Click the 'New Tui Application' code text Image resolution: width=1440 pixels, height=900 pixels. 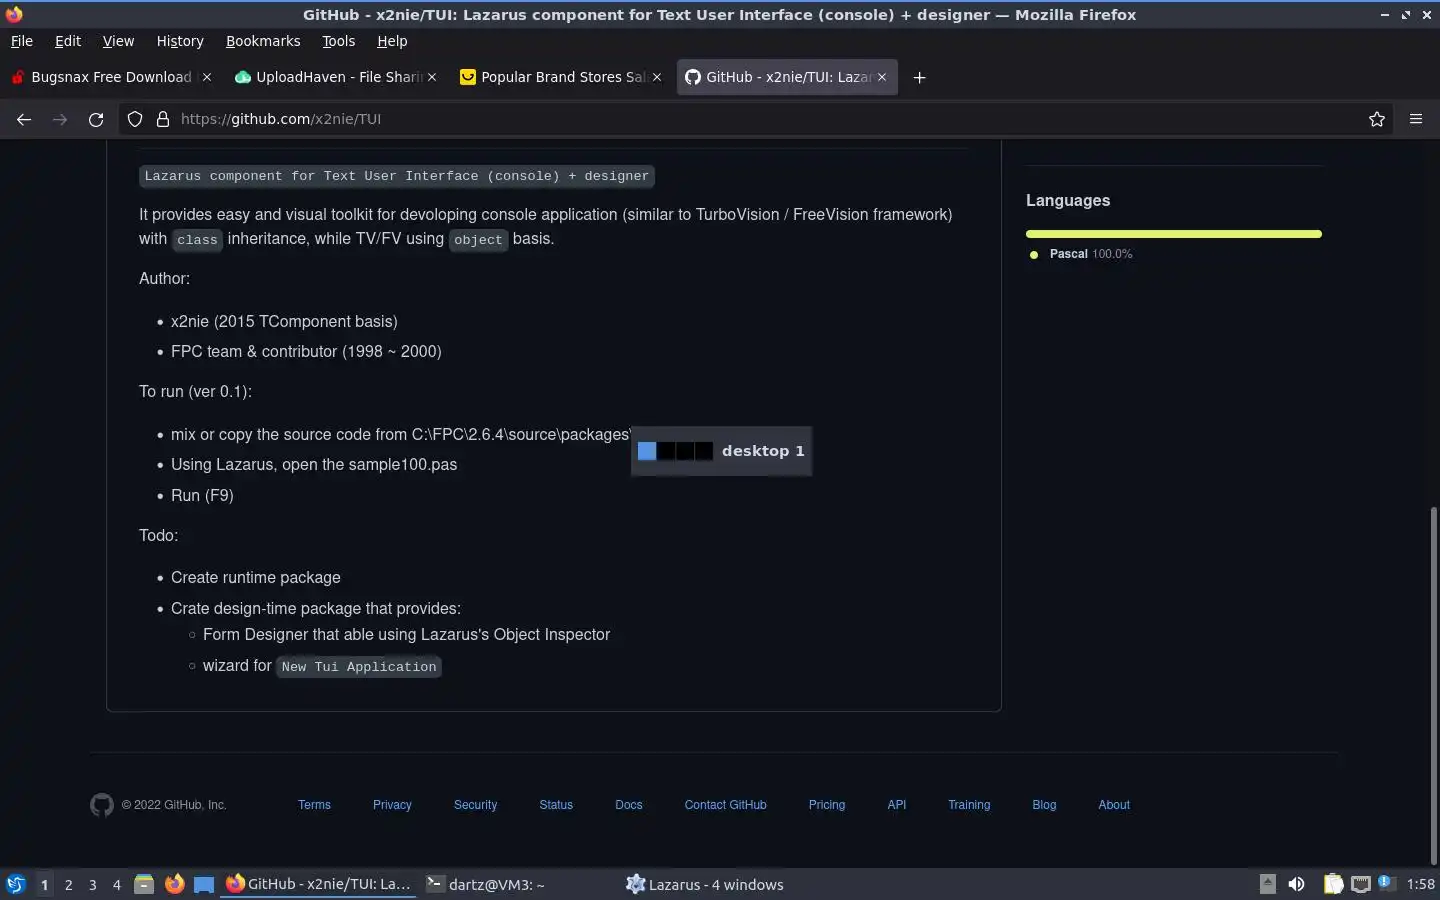click(359, 667)
